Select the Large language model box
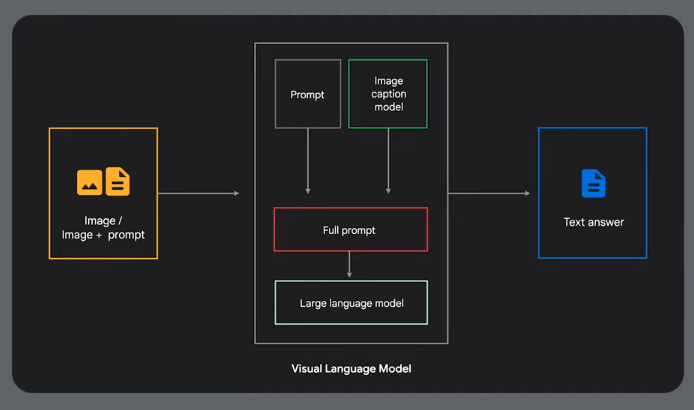 pos(351,303)
